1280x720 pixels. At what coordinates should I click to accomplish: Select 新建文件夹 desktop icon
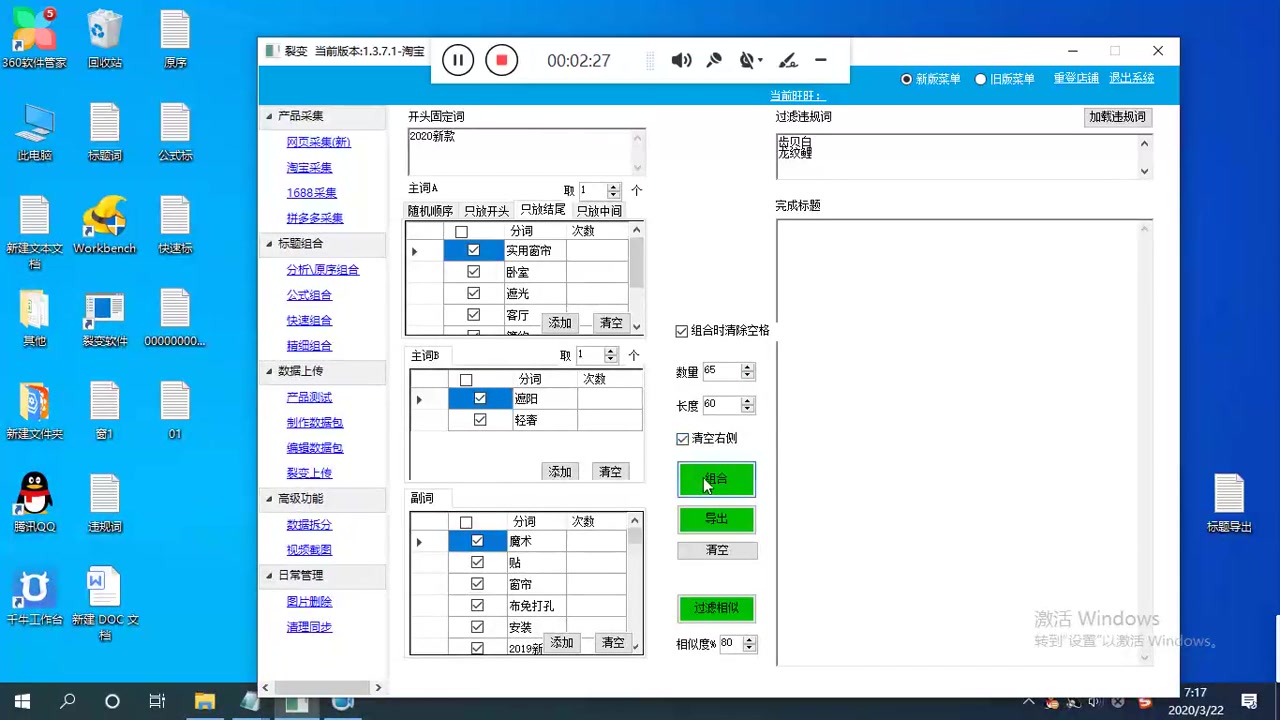[34, 410]
